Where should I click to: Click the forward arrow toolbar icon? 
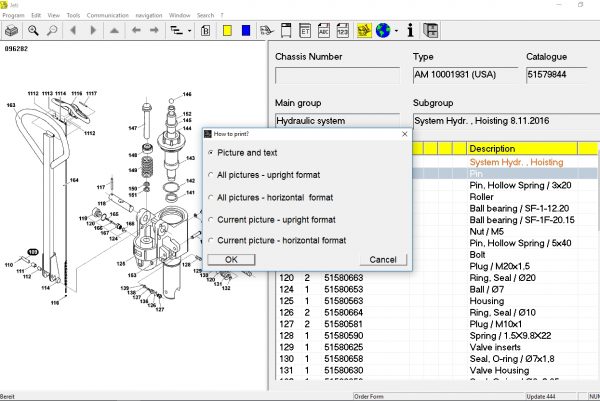point(154,30)
